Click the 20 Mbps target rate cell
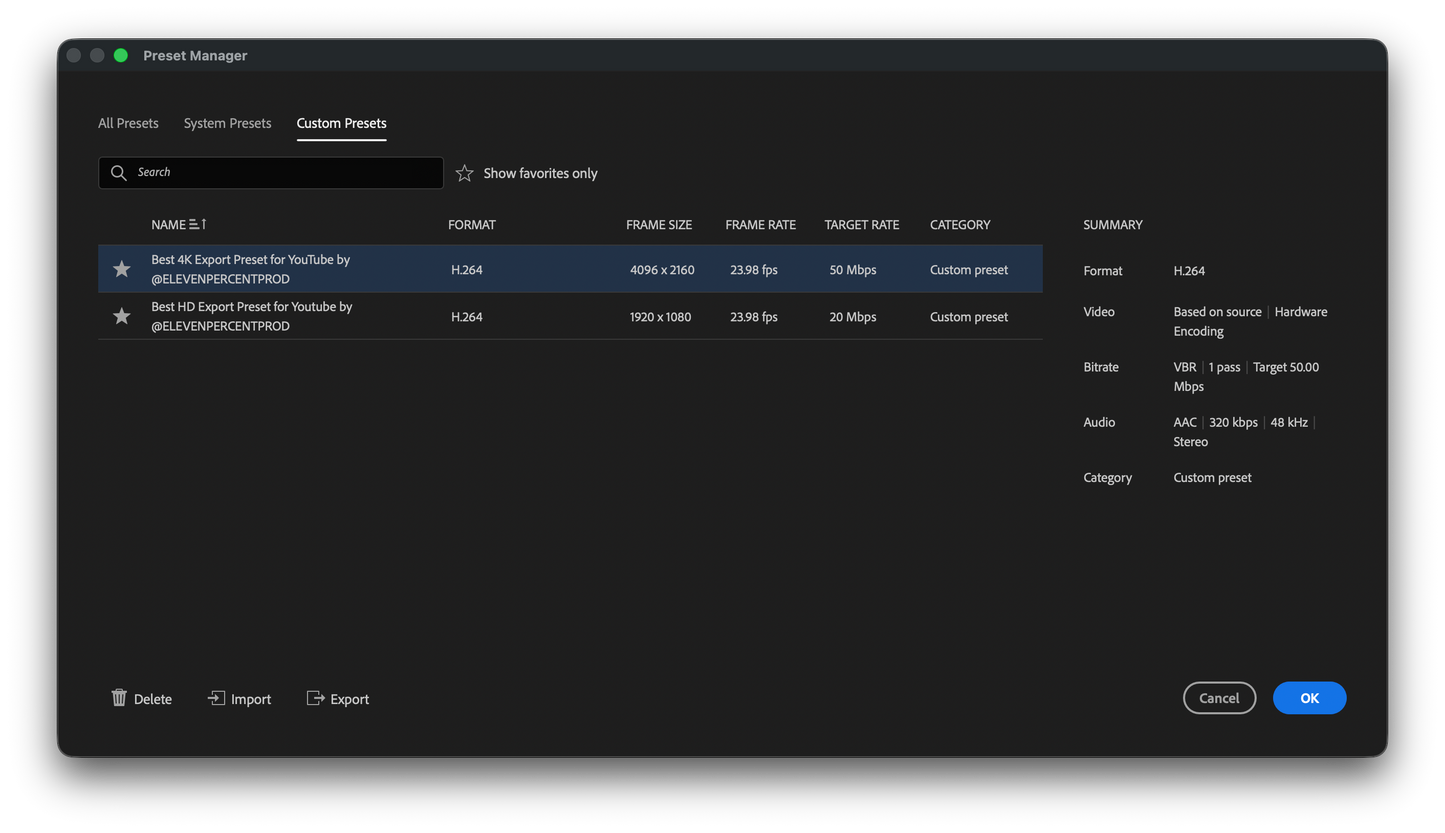 coord(853,317)
